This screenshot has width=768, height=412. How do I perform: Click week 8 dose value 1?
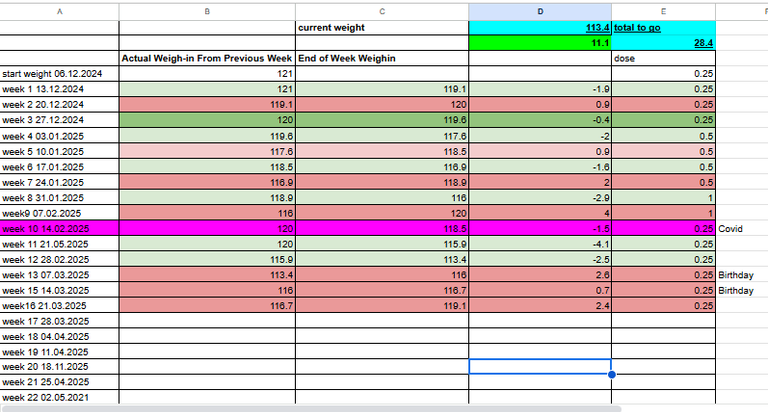[x=663, y=198]
